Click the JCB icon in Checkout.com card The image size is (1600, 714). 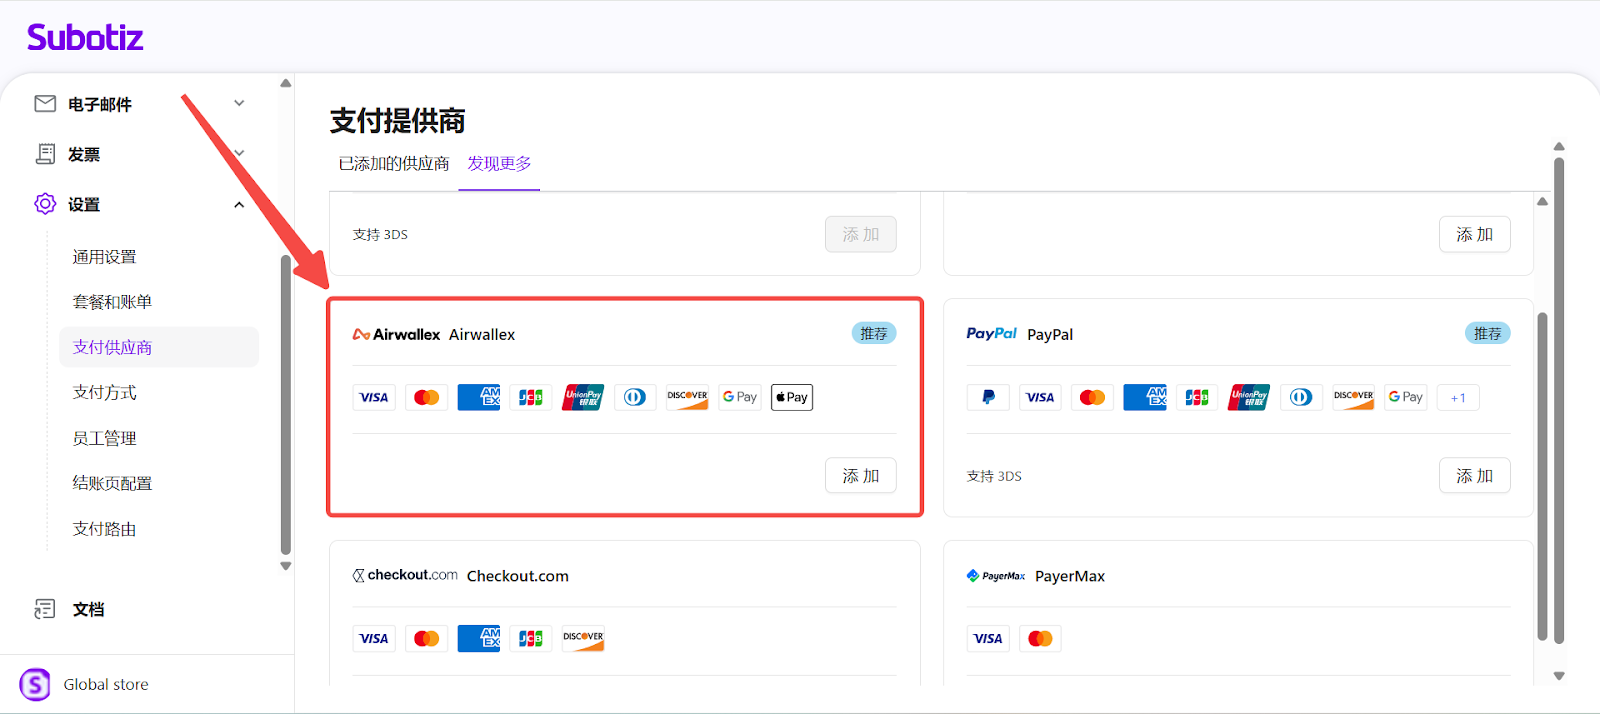coord(530,639)
